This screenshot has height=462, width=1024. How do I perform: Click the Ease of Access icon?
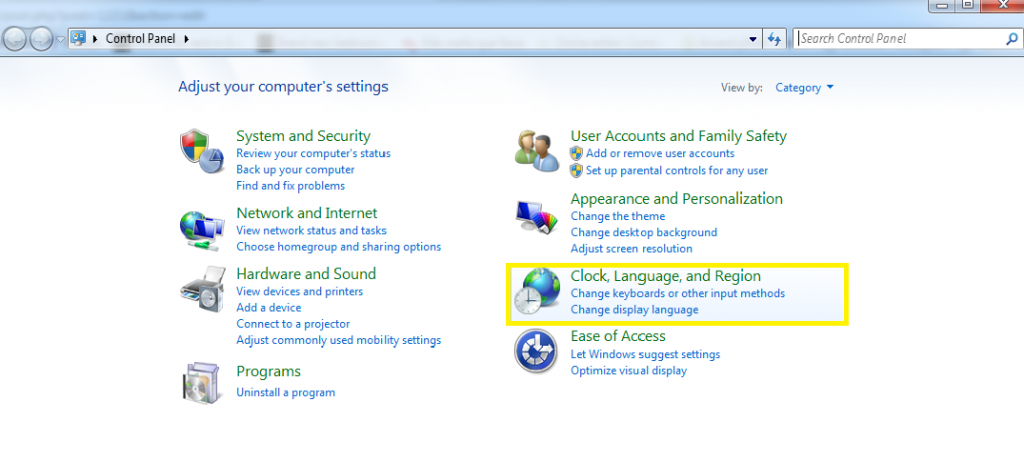coord(537,353)
